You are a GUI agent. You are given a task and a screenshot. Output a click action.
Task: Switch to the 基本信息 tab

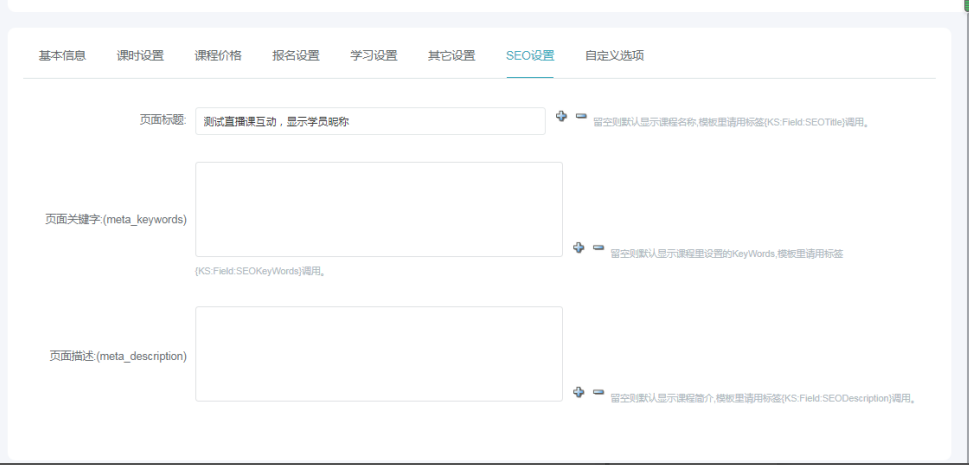coord(62,56)
